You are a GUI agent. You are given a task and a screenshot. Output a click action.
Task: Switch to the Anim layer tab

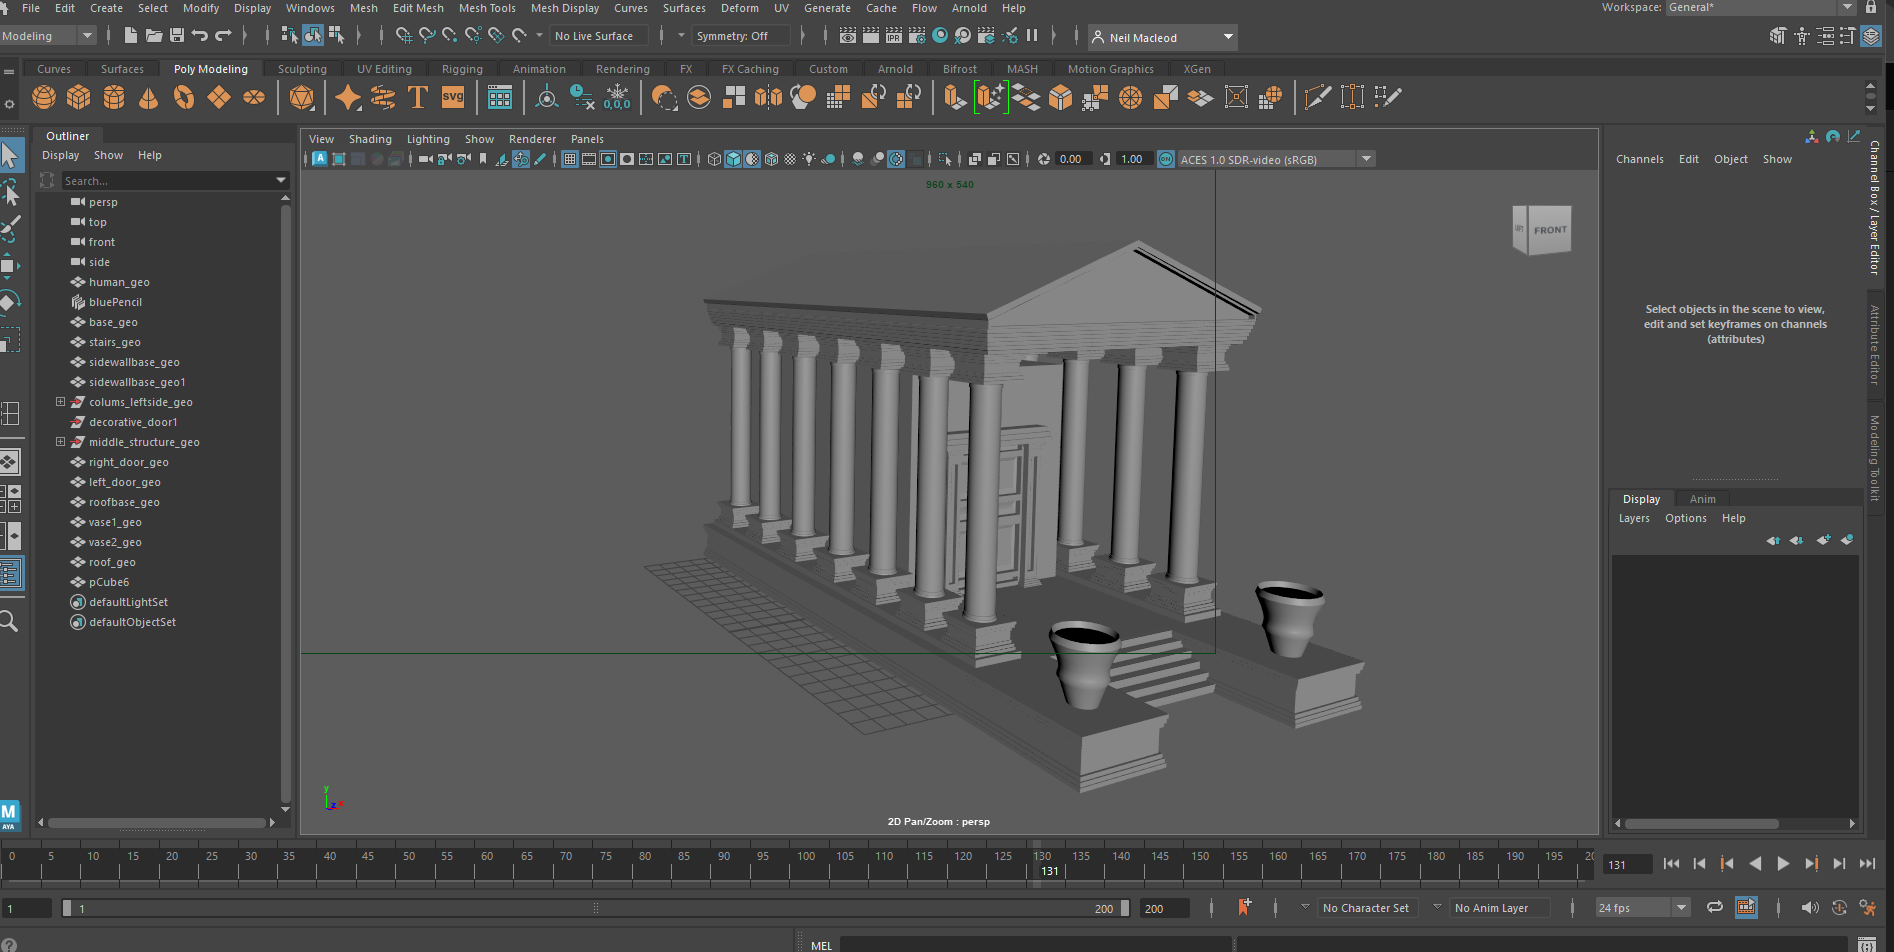pos(1703,499)
